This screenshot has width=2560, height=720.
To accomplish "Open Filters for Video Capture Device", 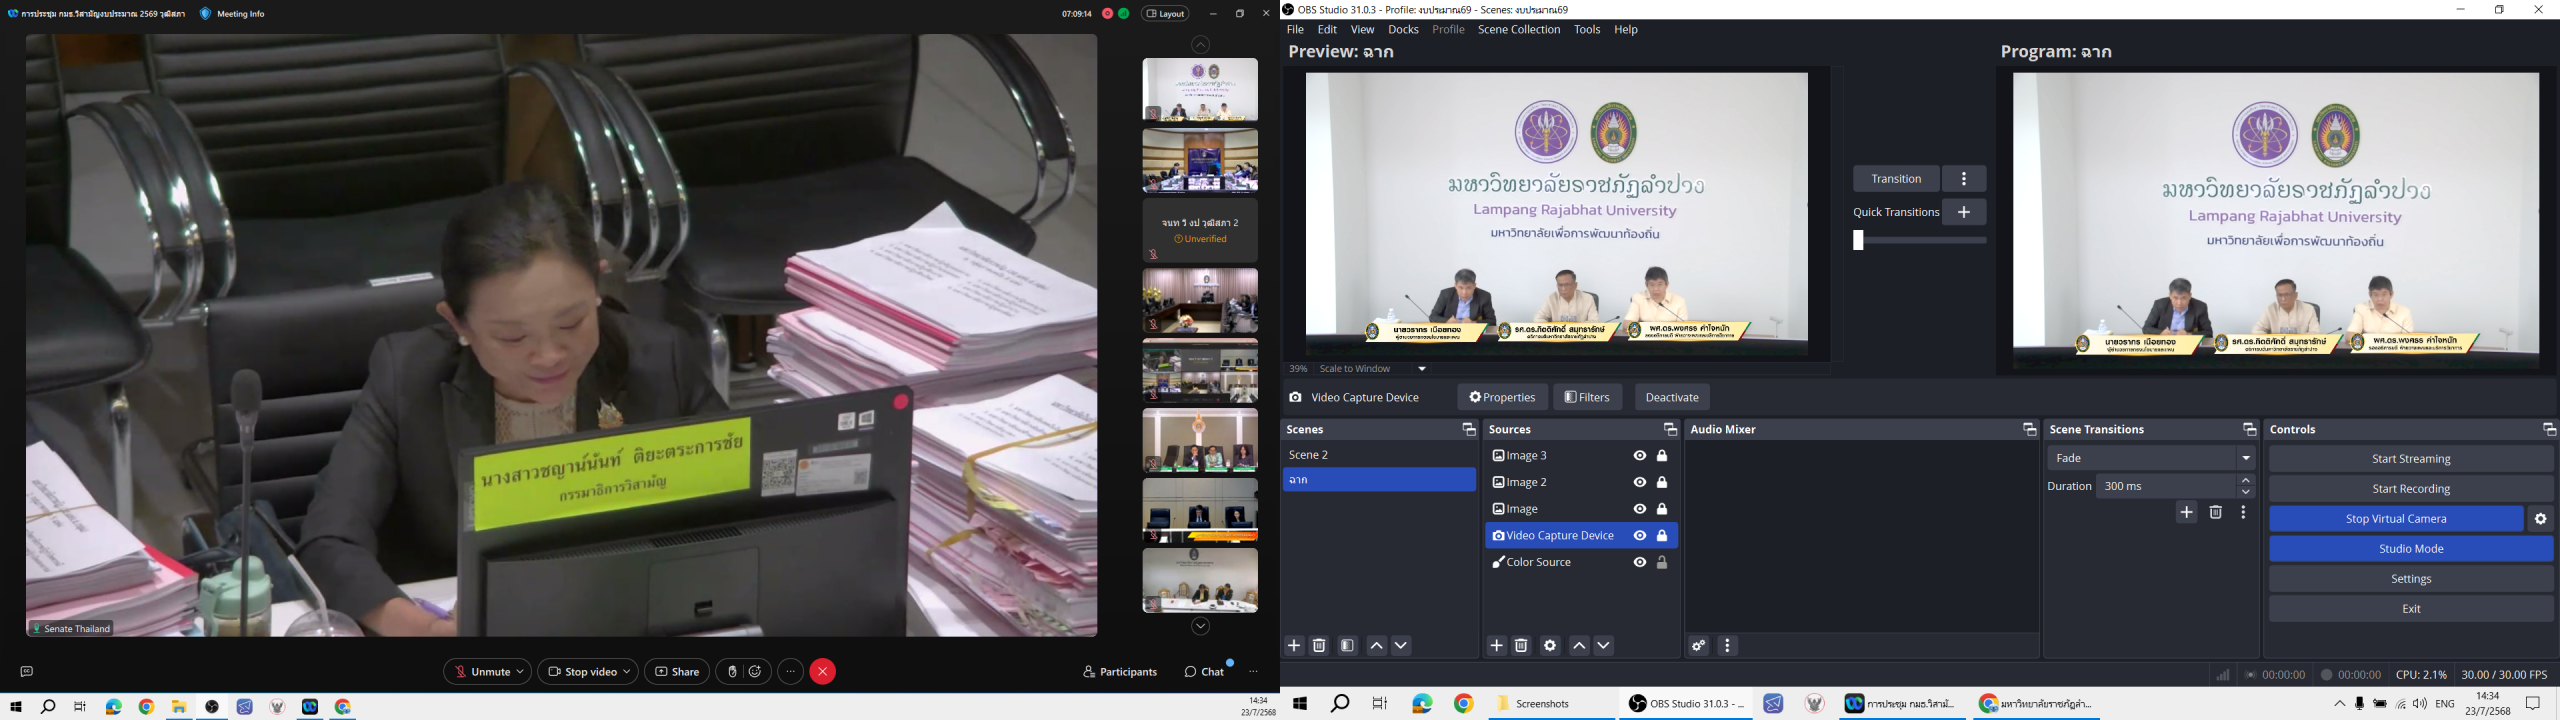I will (1588, 397).
